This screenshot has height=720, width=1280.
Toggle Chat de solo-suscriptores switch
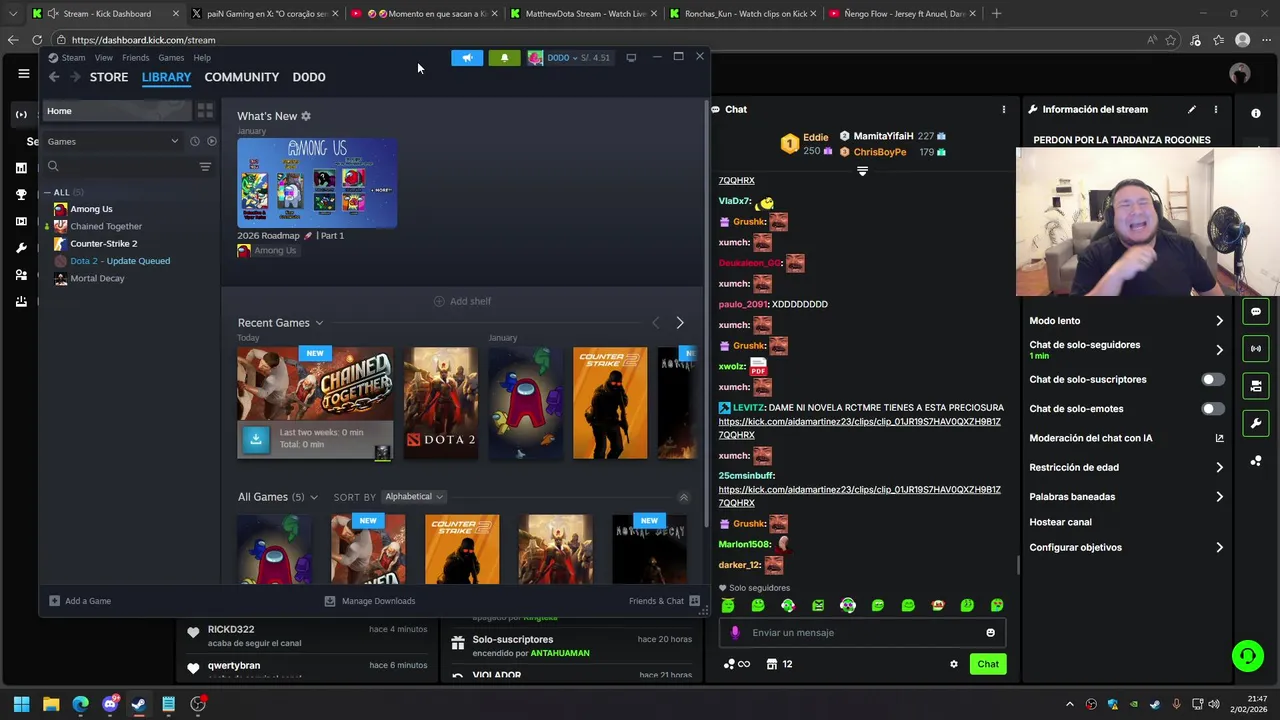point(1212,380)
